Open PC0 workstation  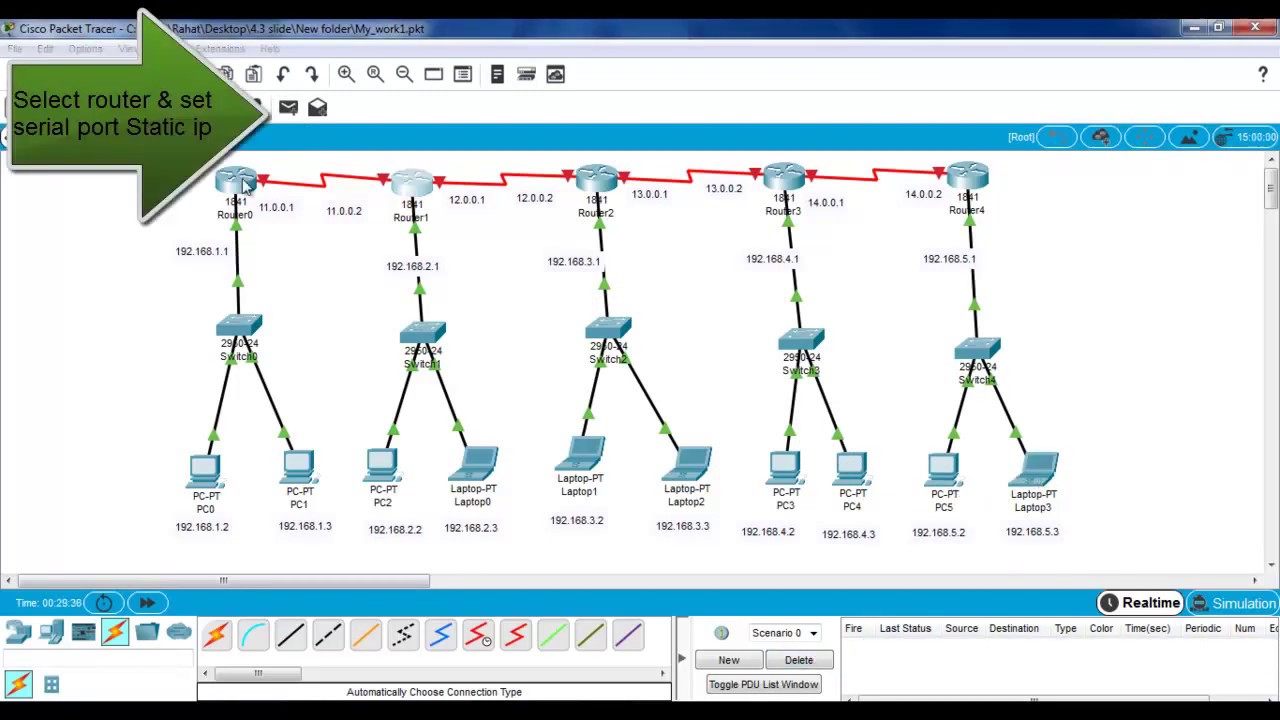205,472
